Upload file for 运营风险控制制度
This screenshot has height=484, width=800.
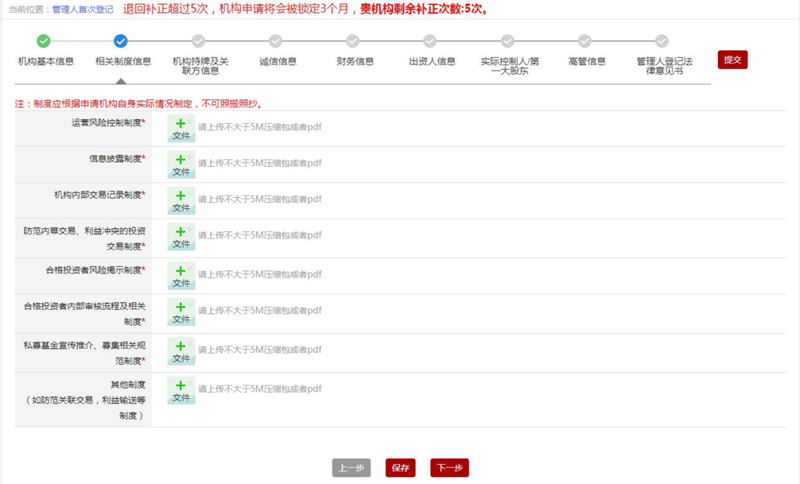pyautogui.click(x=181, y=129)
